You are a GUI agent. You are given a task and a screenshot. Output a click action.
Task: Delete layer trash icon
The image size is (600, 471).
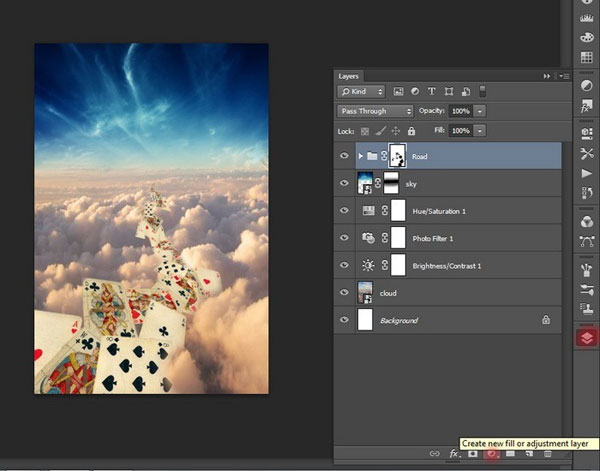click(x=548, y=454)
